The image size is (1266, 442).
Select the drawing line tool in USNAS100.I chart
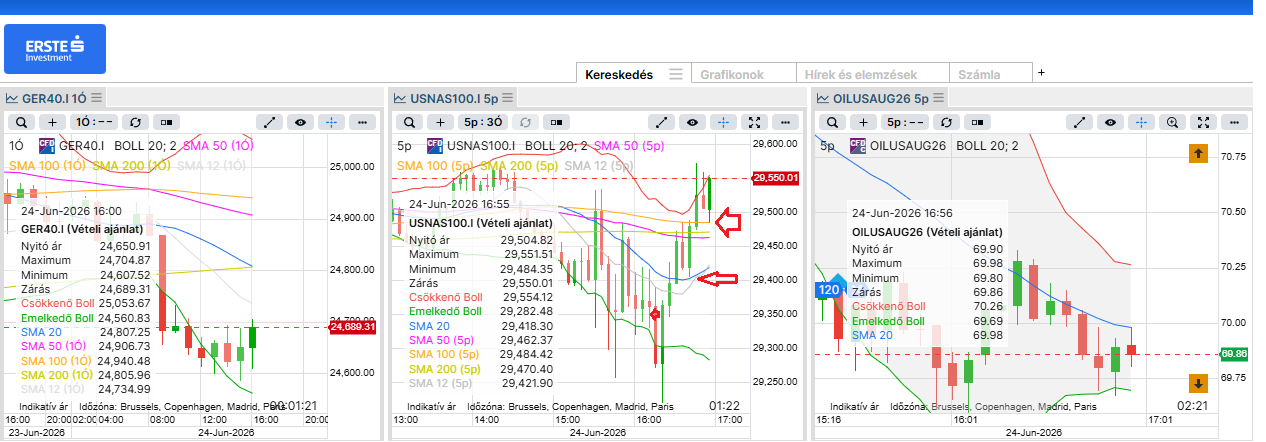tap(660, 122)
